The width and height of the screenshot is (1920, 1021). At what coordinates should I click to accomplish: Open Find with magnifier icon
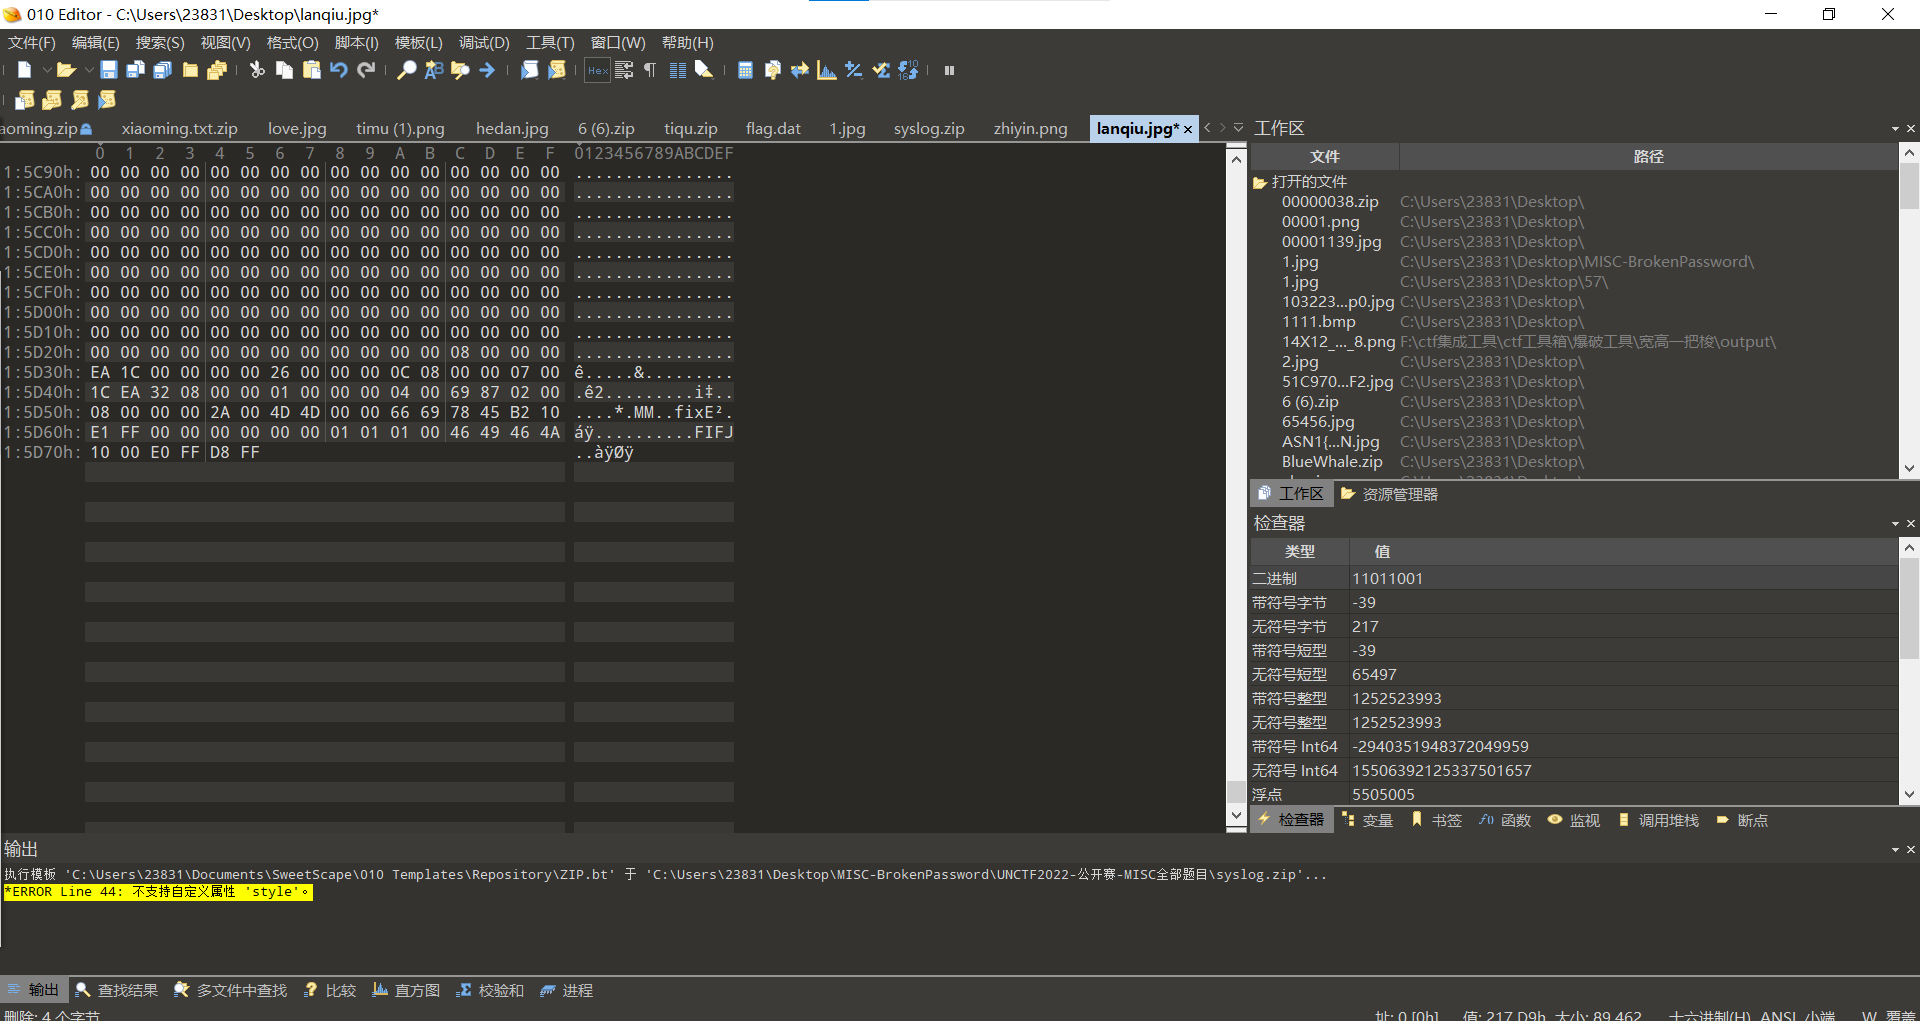point(406,70)
